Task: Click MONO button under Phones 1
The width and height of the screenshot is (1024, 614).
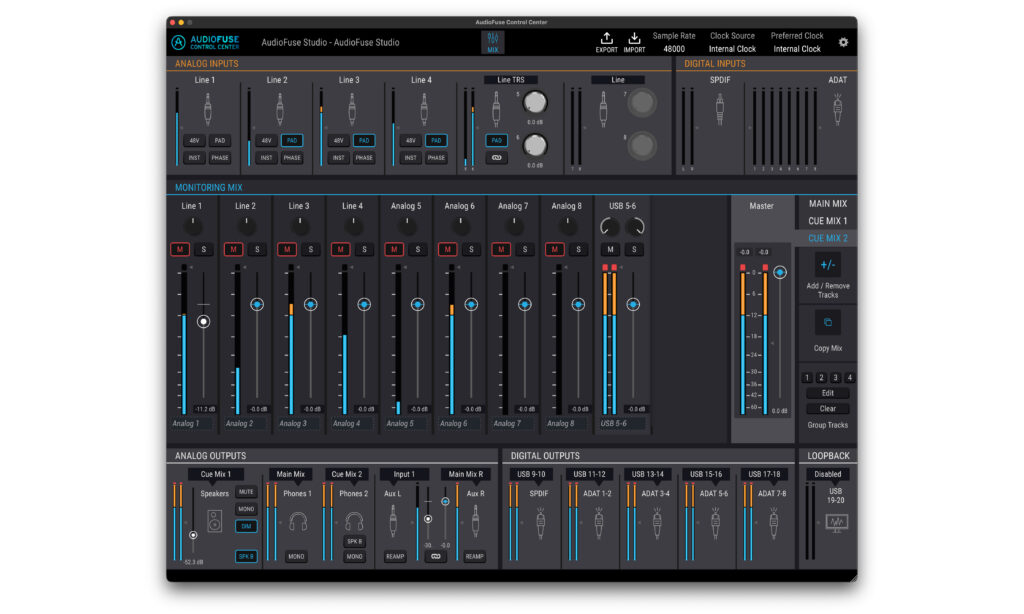Action: [296, 557]
